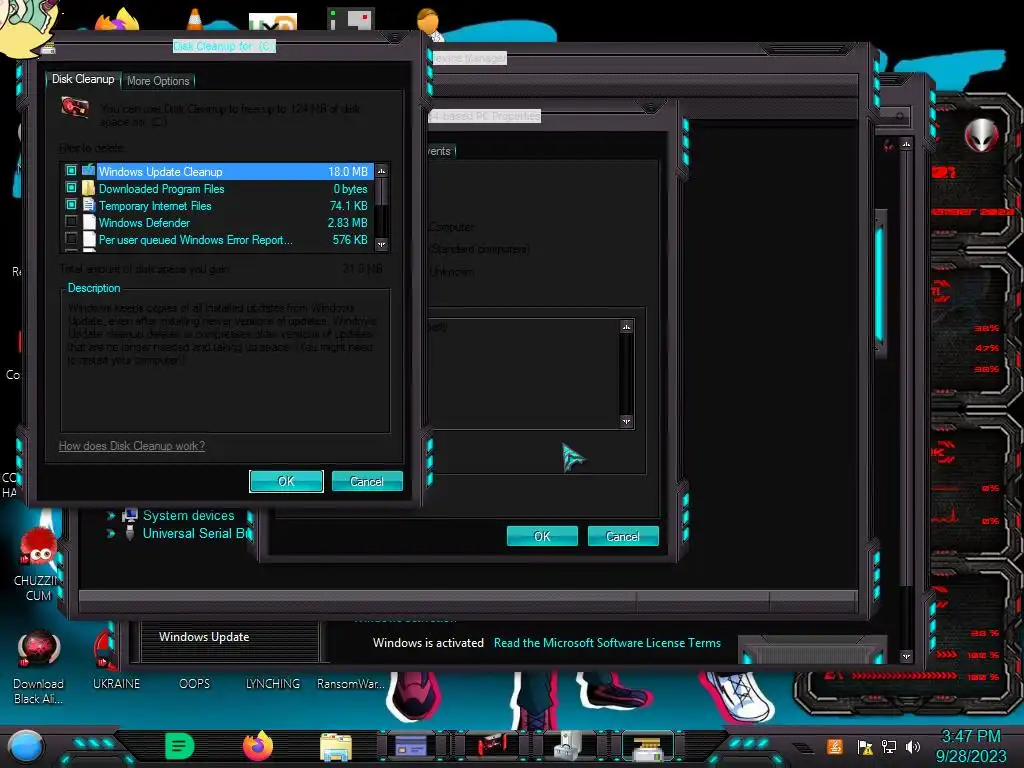Switch to Device Manager taskbar button
The height and width of the screenshot is (768, 1024).
(568, 746)
